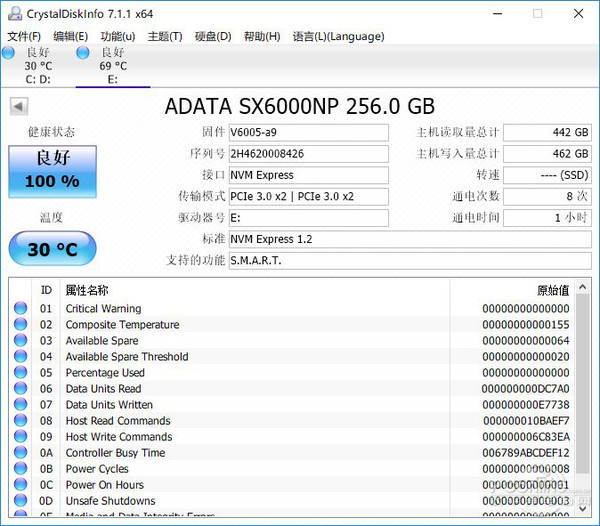The width and height of the screenshot is (600, 526).
Task: Click the power-on count field 8 次
Action: [x=547, y=197]
